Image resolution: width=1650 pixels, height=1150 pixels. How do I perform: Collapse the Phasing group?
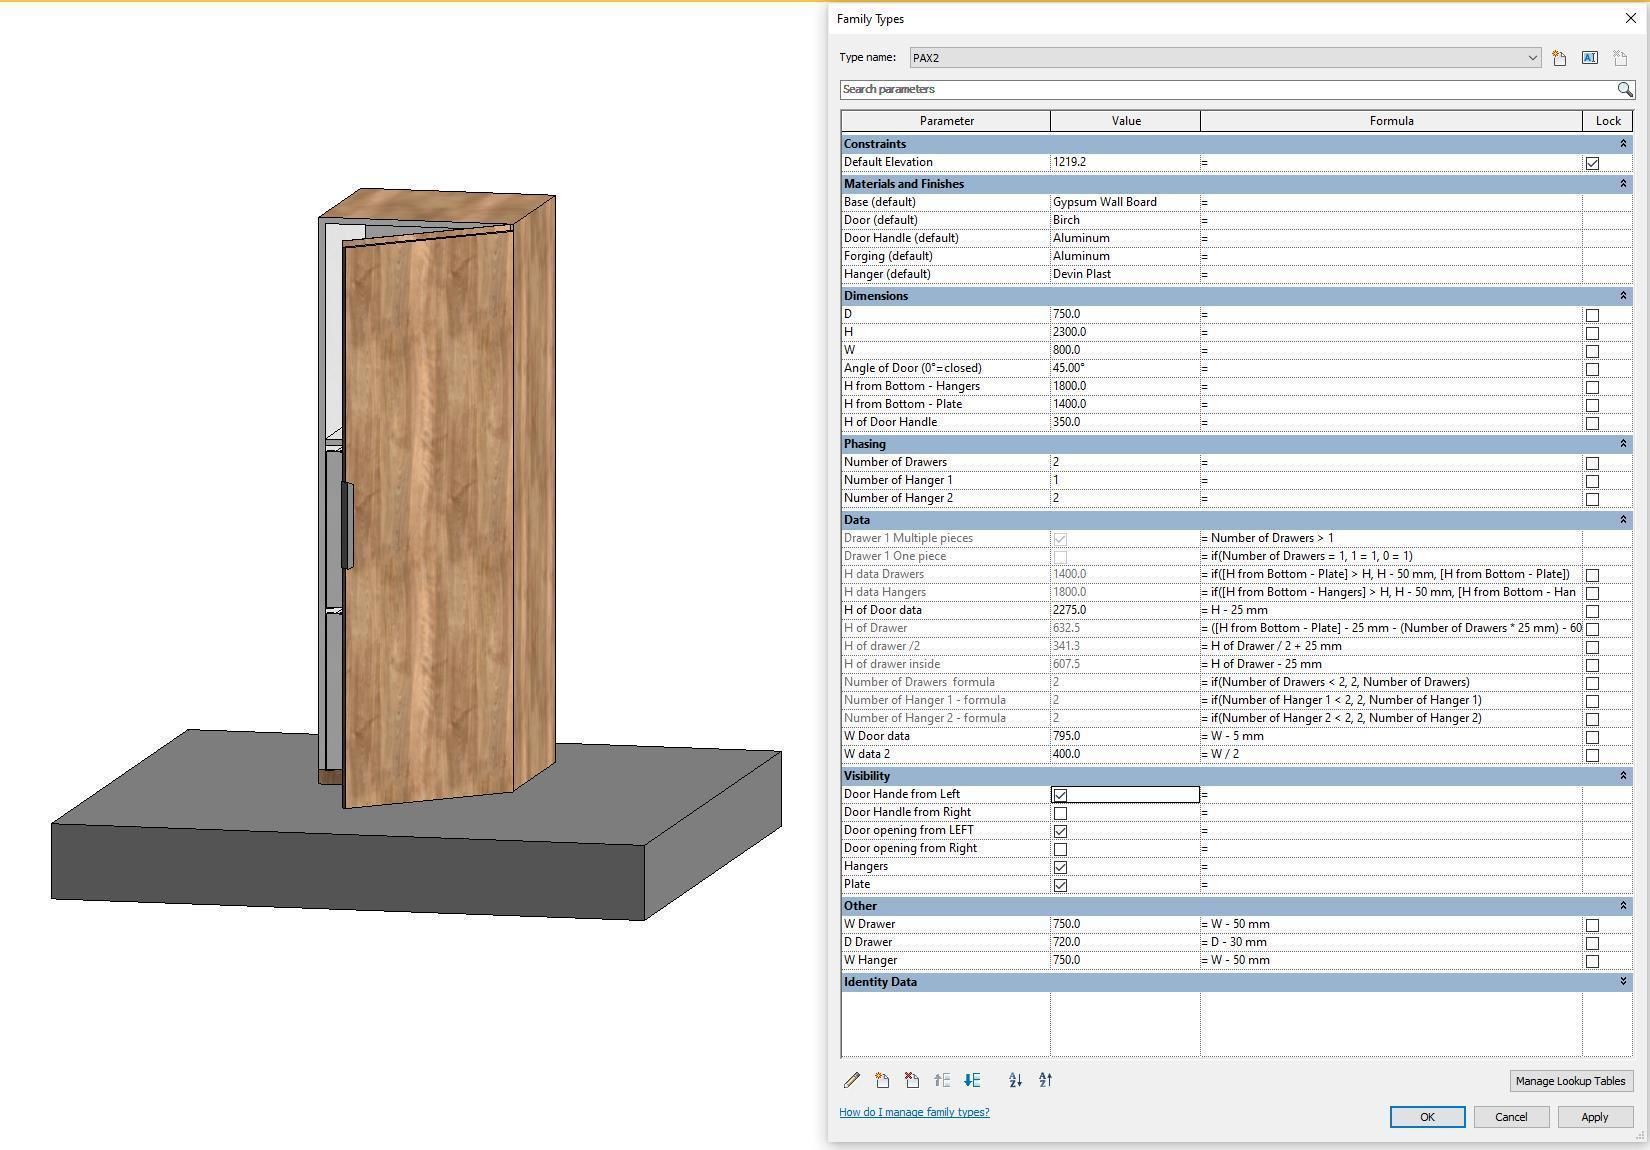click(x=1623, y=444)
